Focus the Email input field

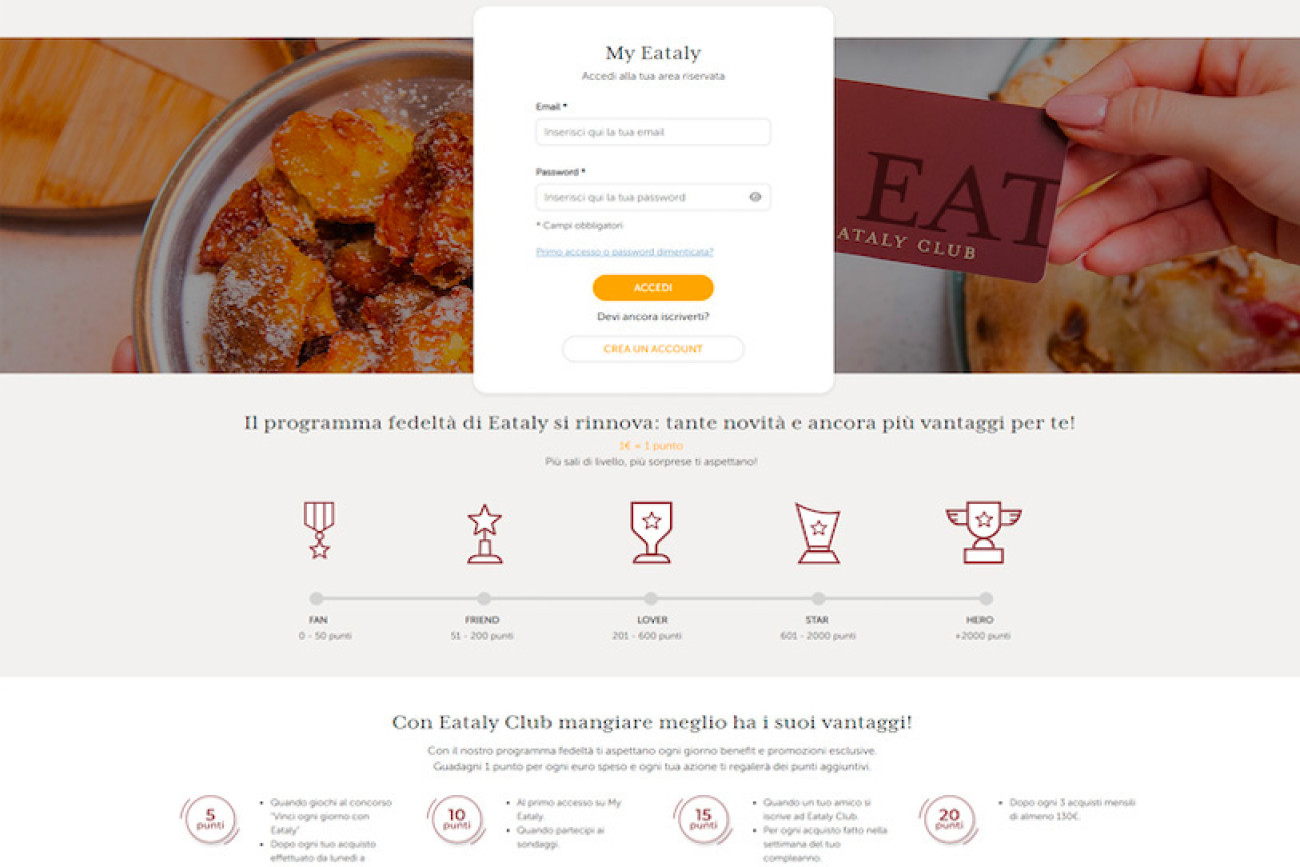pos(653,132)
